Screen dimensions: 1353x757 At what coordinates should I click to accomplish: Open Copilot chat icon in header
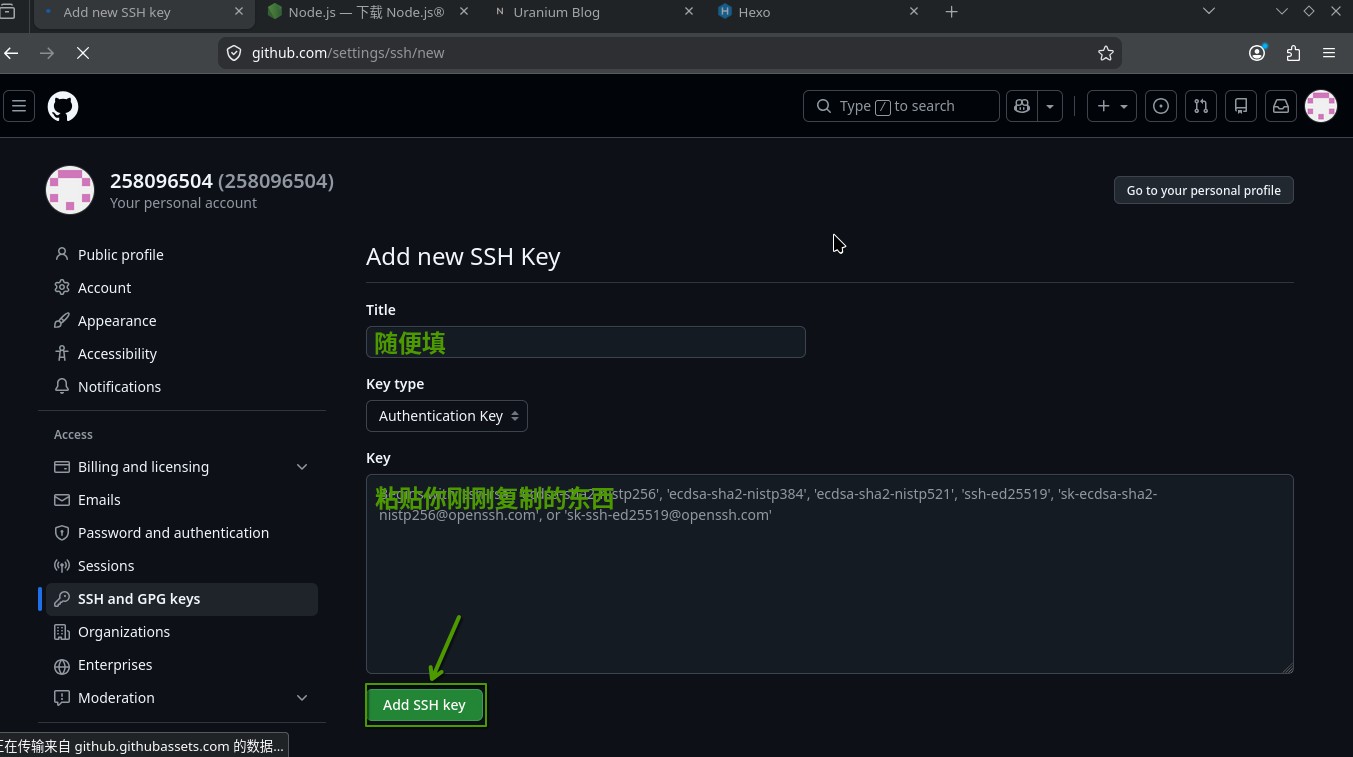[x=1022, y=106]
